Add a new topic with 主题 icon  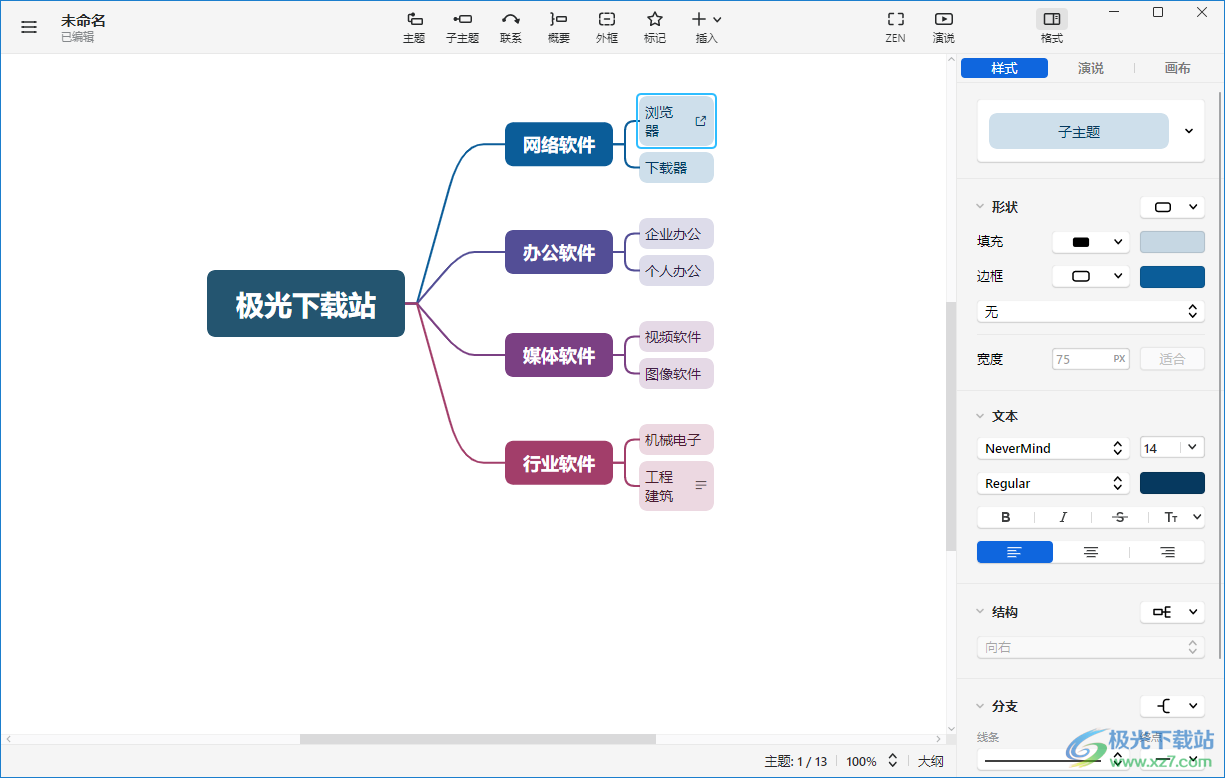(414, 27)
